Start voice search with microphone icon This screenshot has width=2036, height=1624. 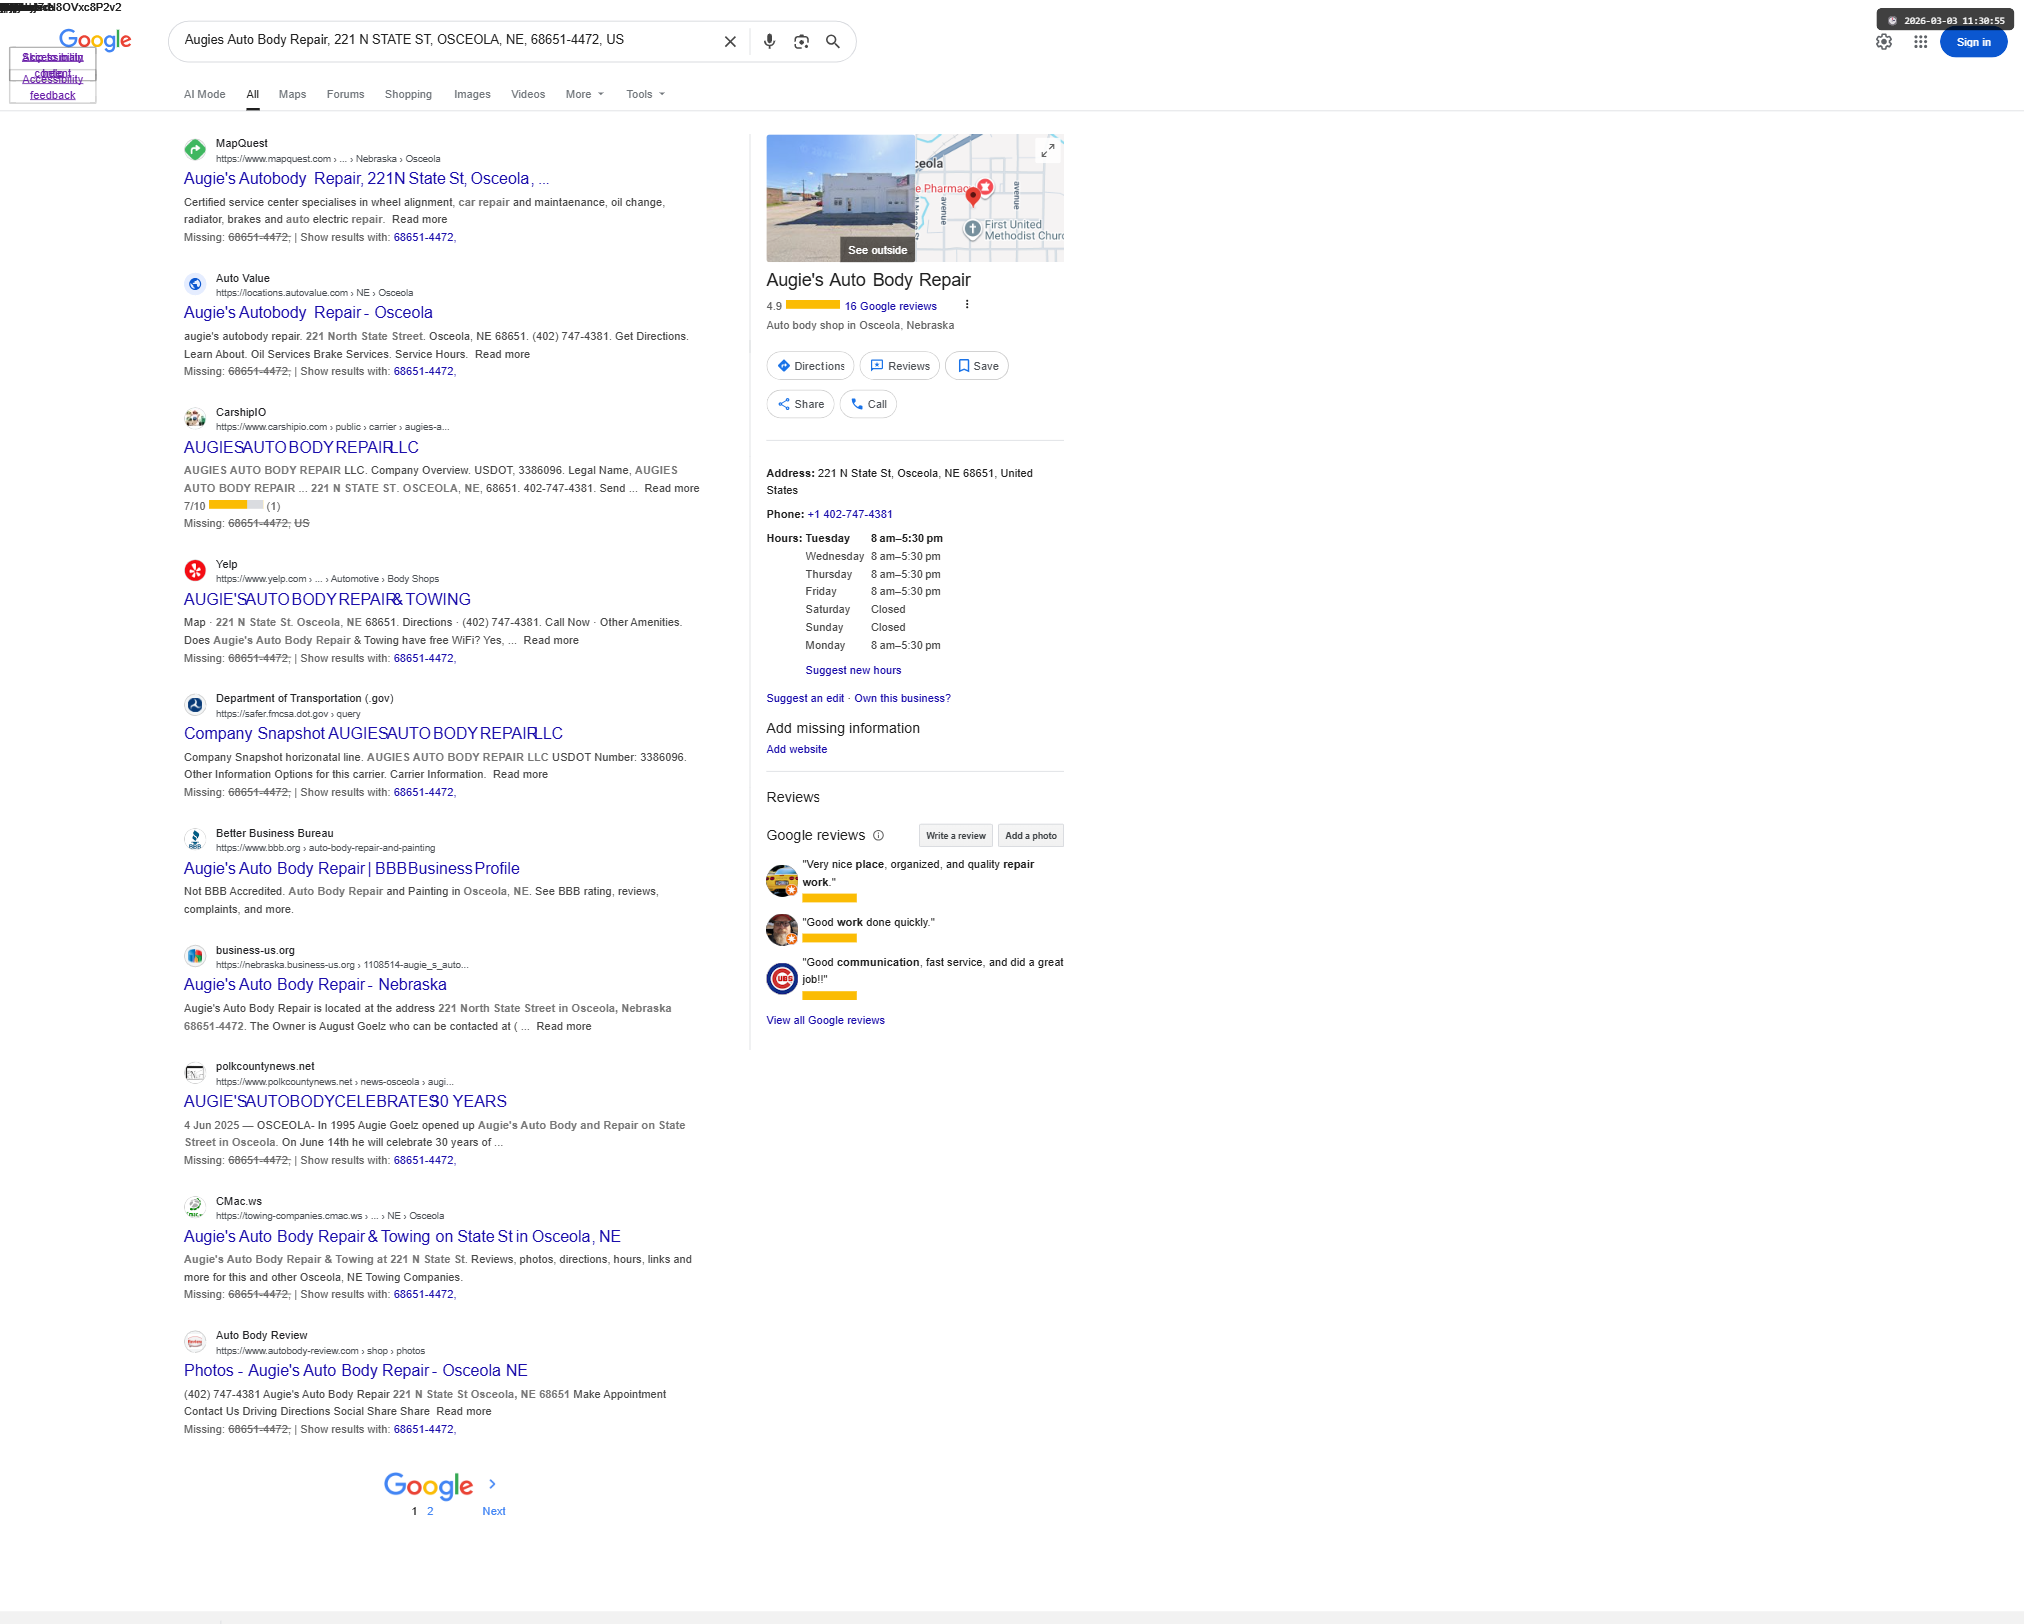[769, 42]
